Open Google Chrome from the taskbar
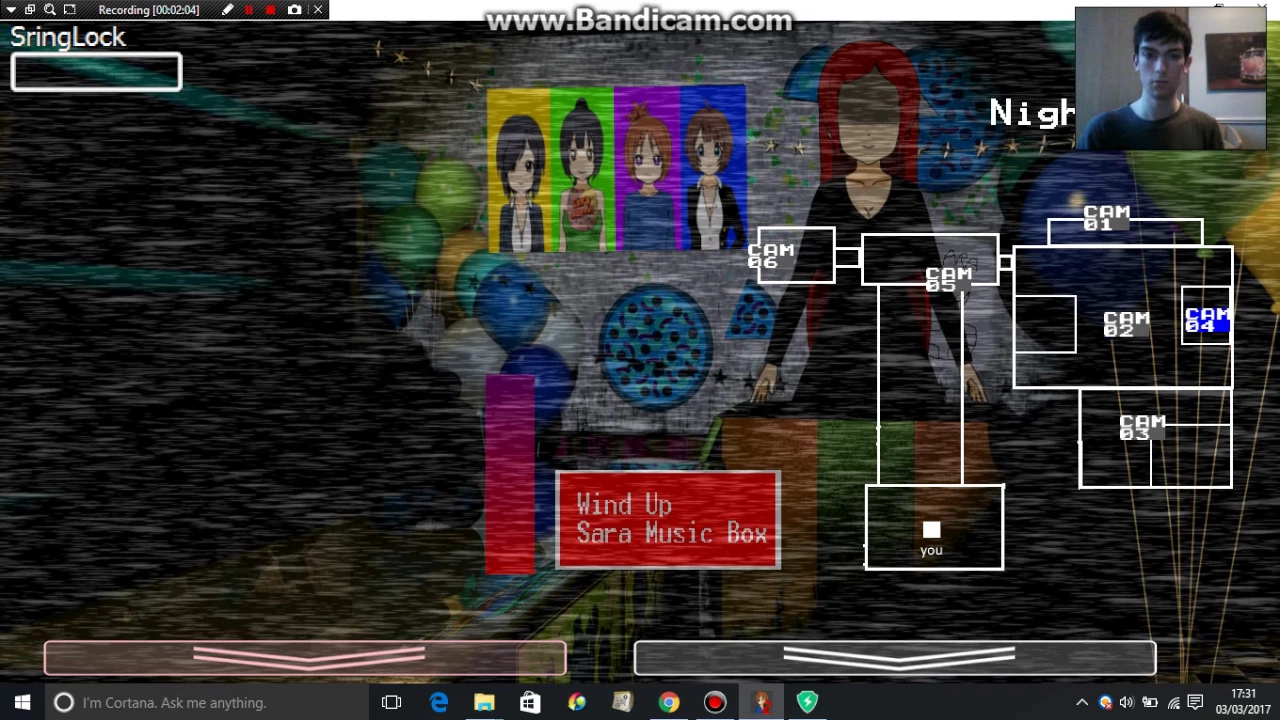The image size is (1280, 720). [668, 702]
